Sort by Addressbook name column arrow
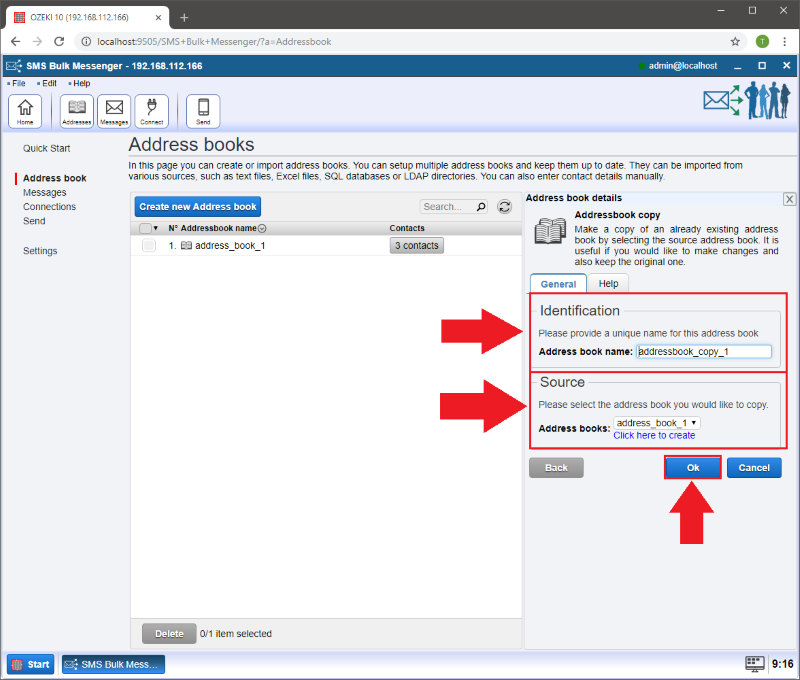This screenshot has height=680, width=800. point(262,229)
